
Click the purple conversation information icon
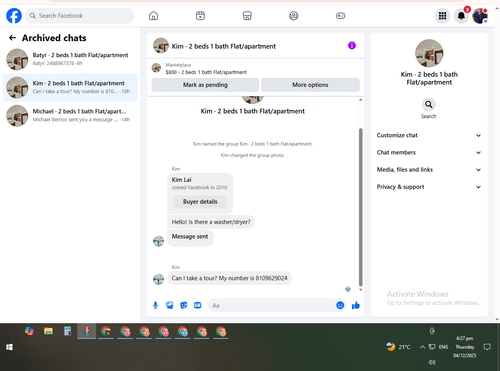352,45
